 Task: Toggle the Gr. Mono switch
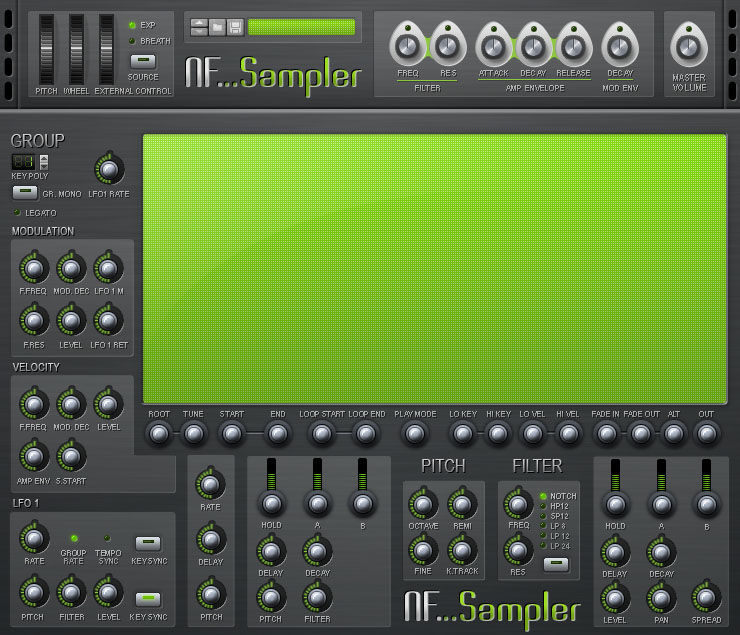click(25, 192)
